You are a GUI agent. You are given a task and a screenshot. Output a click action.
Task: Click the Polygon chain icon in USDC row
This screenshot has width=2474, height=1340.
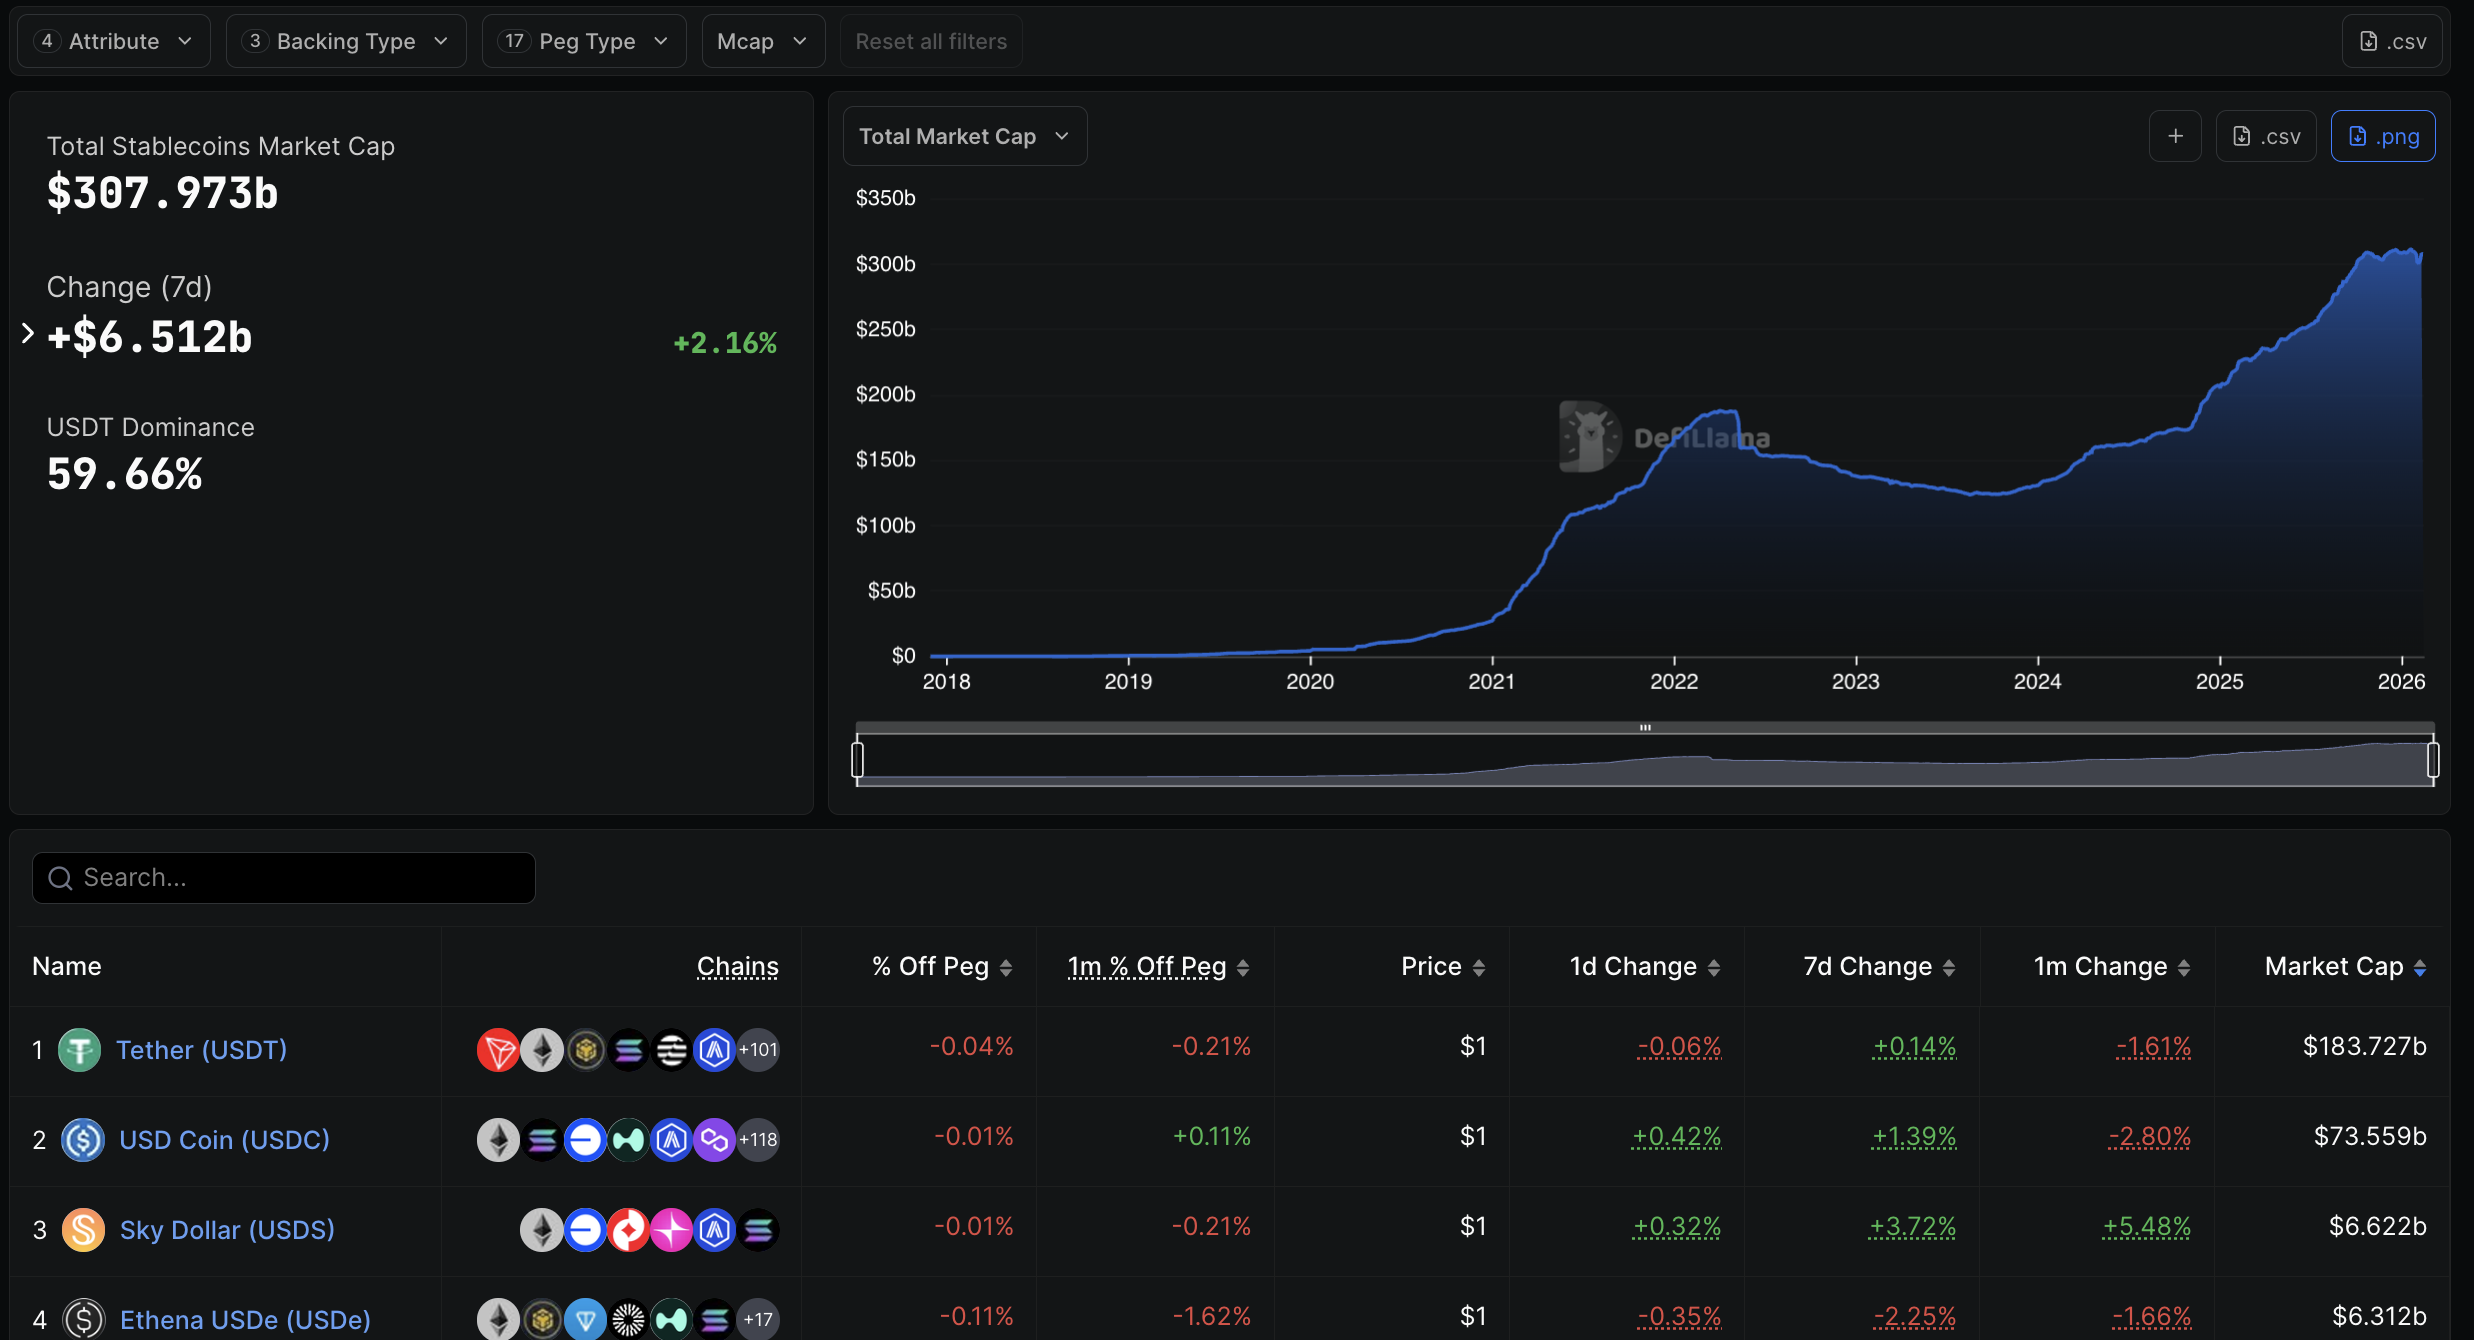click(x=714, y=1140)
